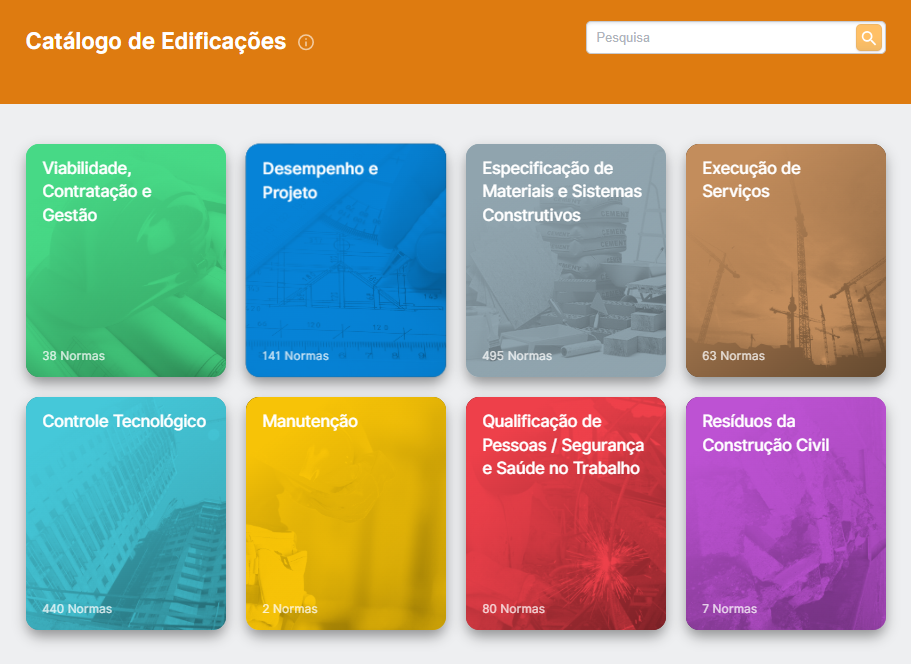Viewport: 911px width, 664px height.
Task: Click the '2 Normas' count label
Action: 290,609
